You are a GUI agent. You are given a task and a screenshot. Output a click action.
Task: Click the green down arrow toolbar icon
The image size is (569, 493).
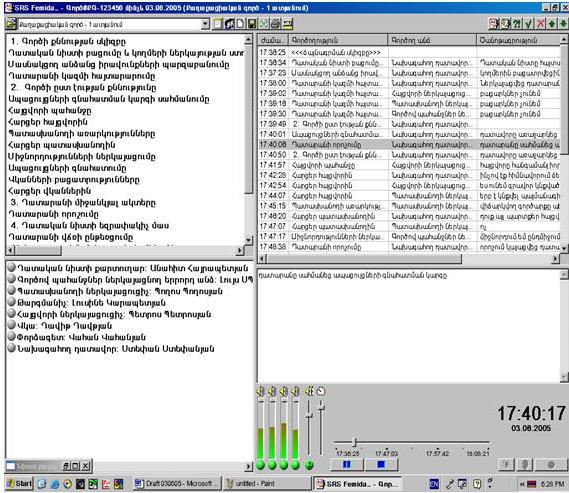pos(563,24)
